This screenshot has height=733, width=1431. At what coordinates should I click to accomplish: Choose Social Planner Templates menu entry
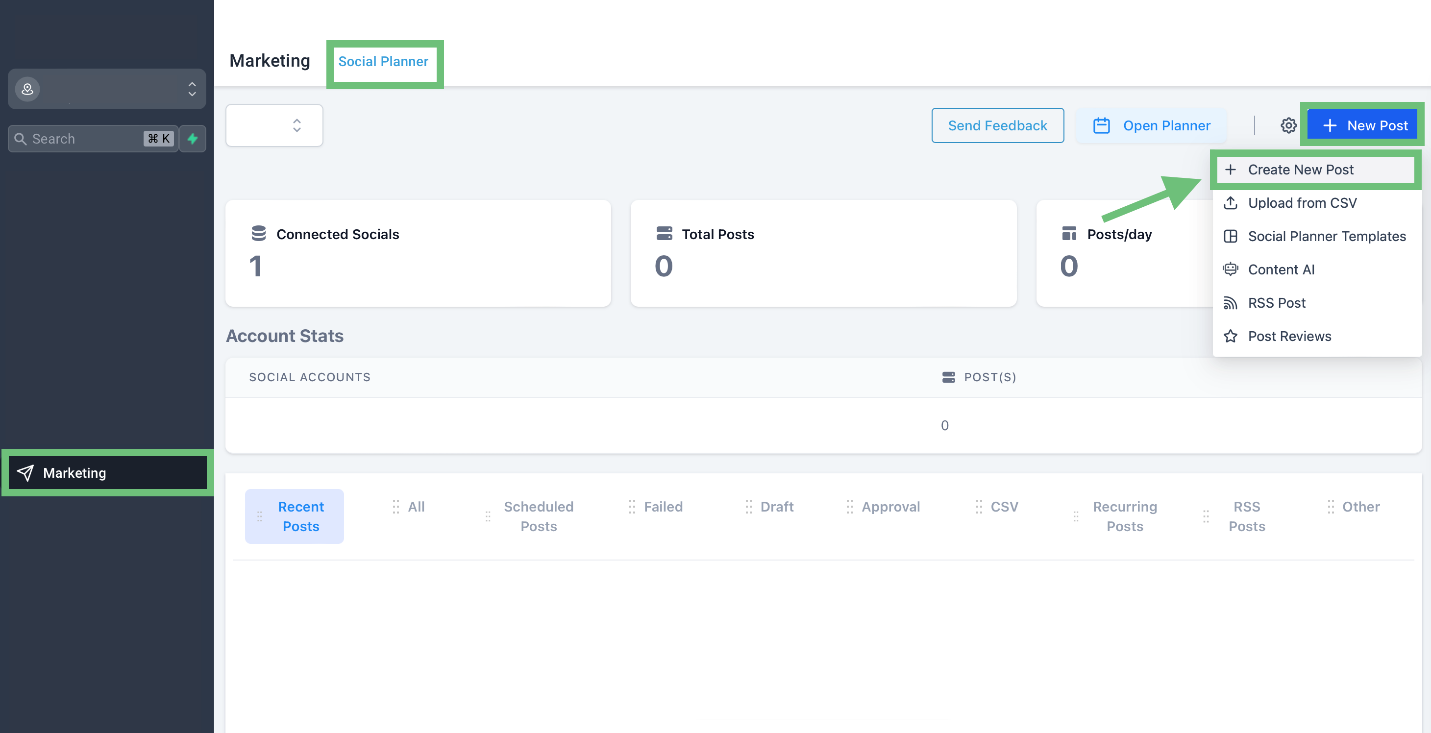[1316, 237]
